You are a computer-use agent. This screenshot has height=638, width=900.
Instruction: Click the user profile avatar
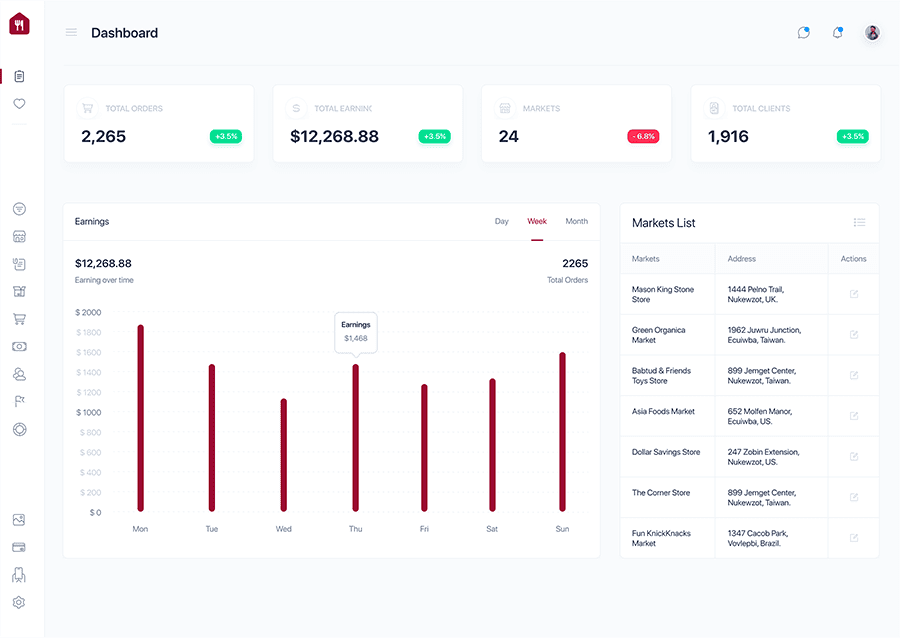click(x=872, y=33)
